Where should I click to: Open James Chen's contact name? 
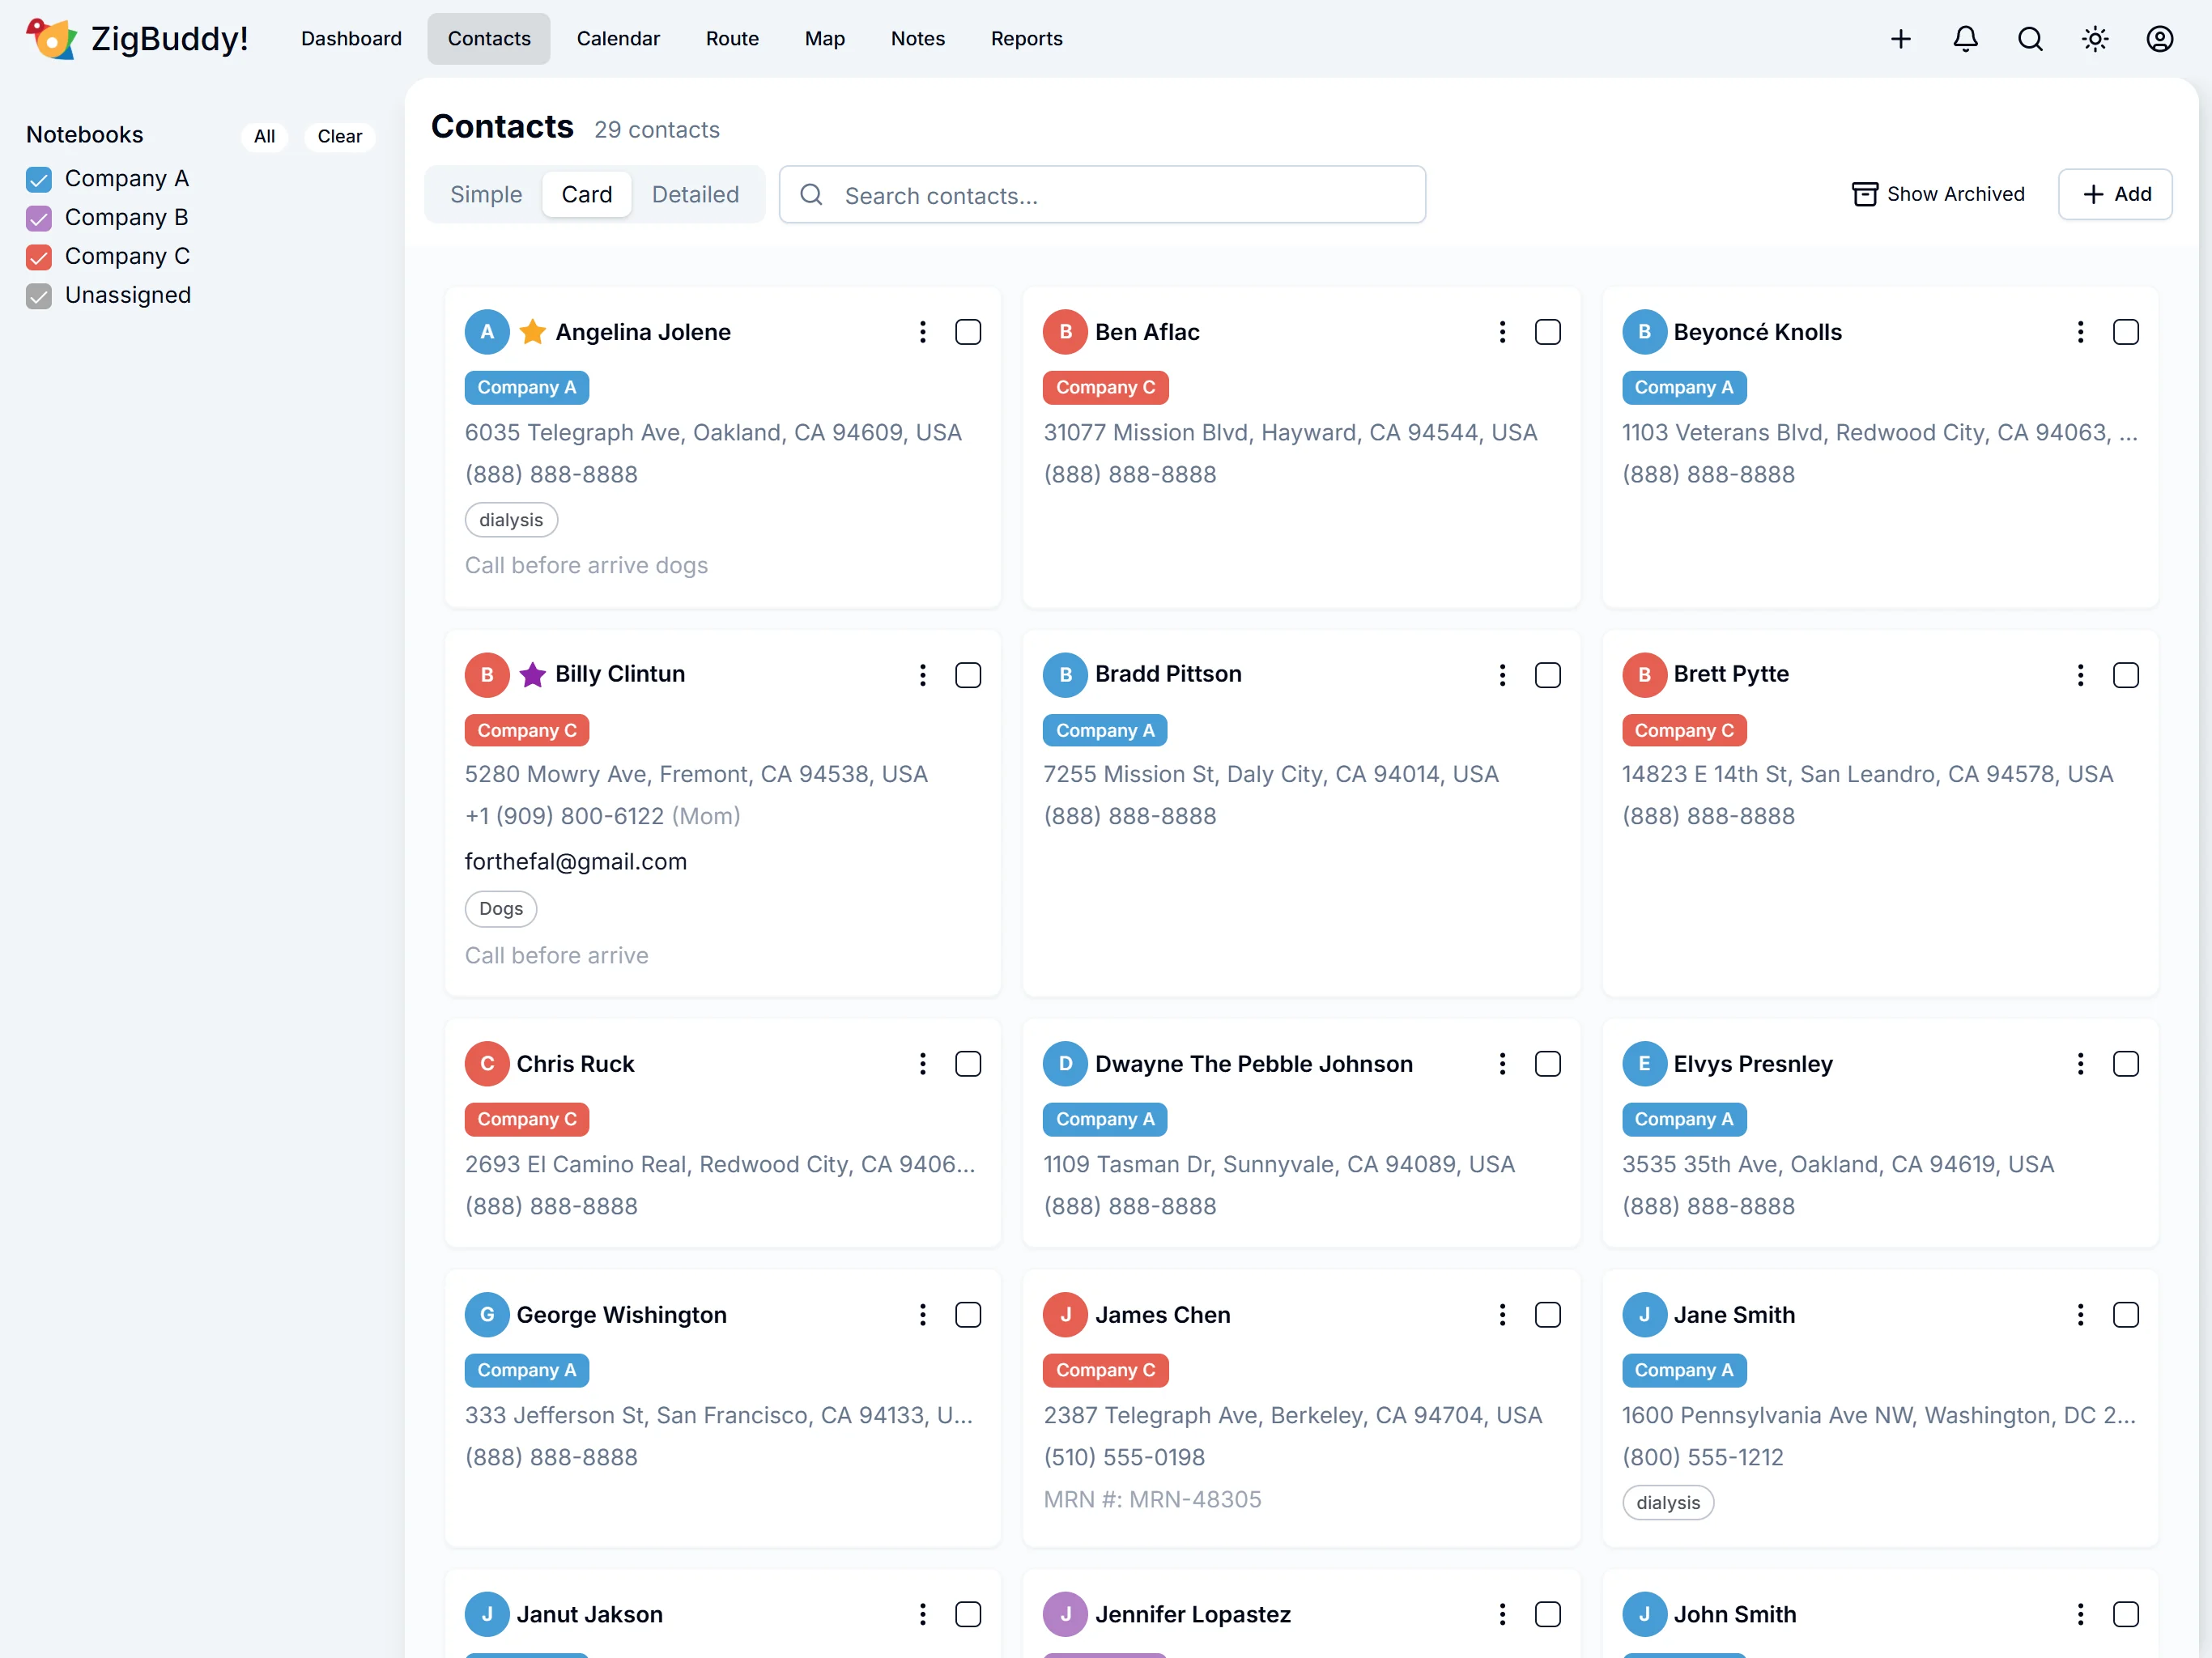point(1162,1314)
